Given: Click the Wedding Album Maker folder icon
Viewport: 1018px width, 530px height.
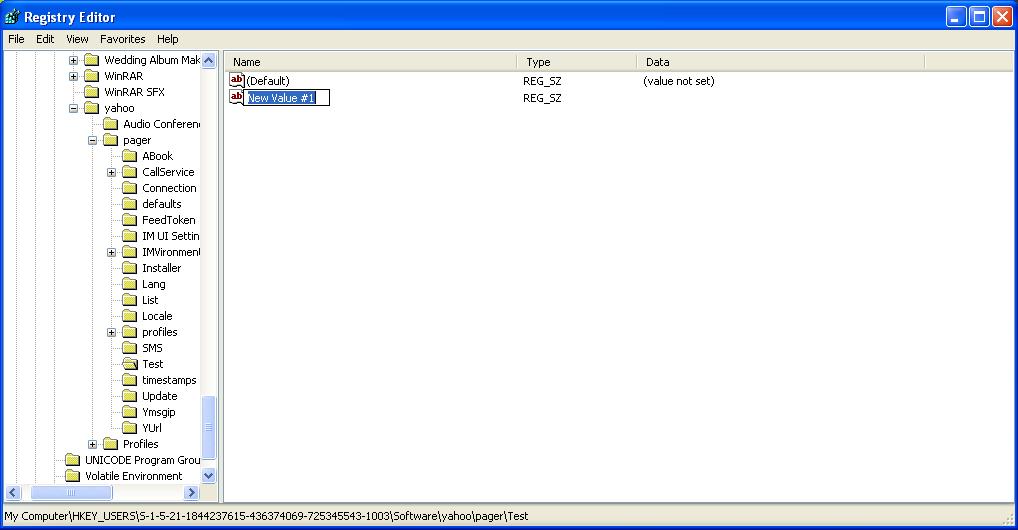Looking at the screenshot, I should click(92, 60).
